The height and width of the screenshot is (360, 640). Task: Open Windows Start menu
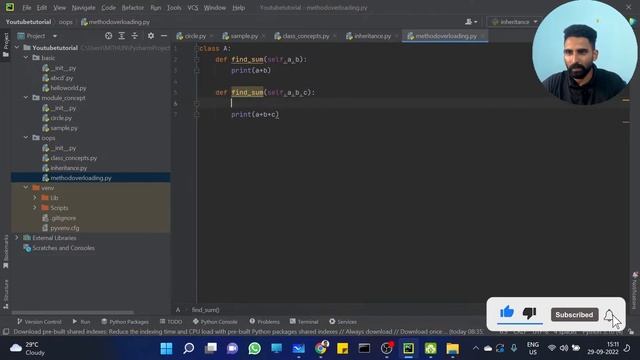166,349
